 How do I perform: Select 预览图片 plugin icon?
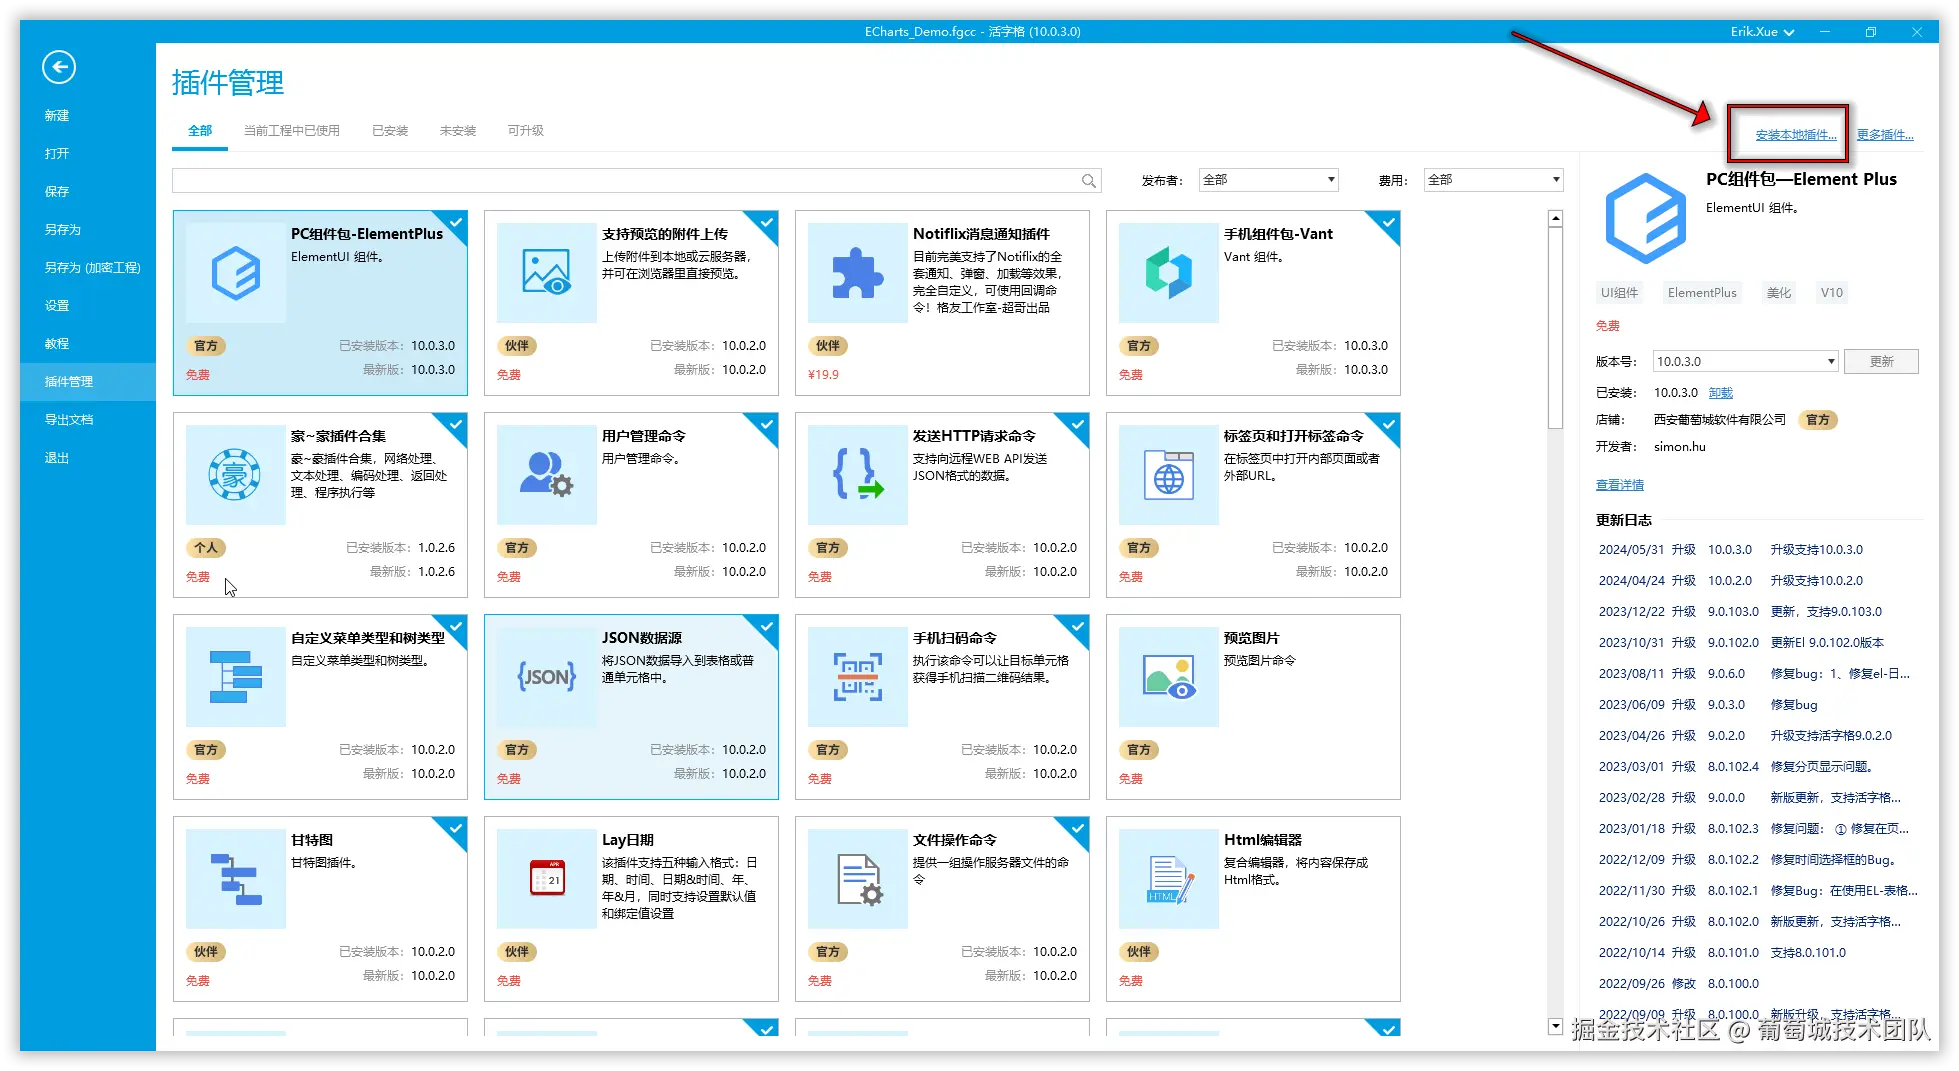point(1169,677)
